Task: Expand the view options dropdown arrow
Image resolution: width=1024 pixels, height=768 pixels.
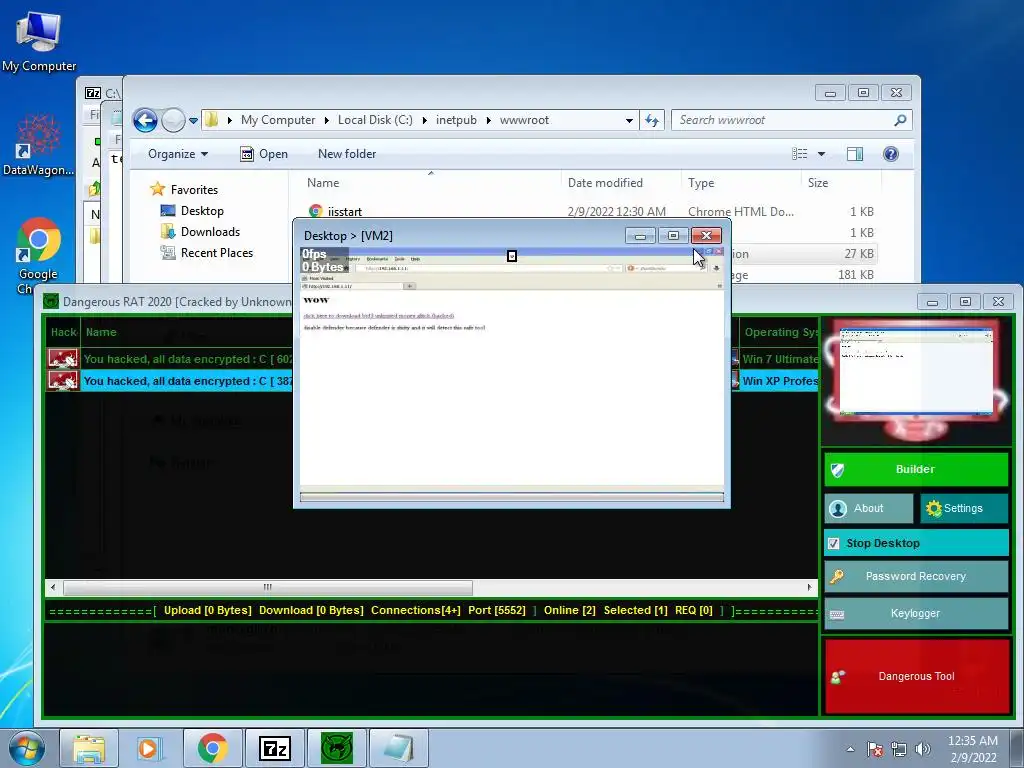Action: click(x=822, y=154)
